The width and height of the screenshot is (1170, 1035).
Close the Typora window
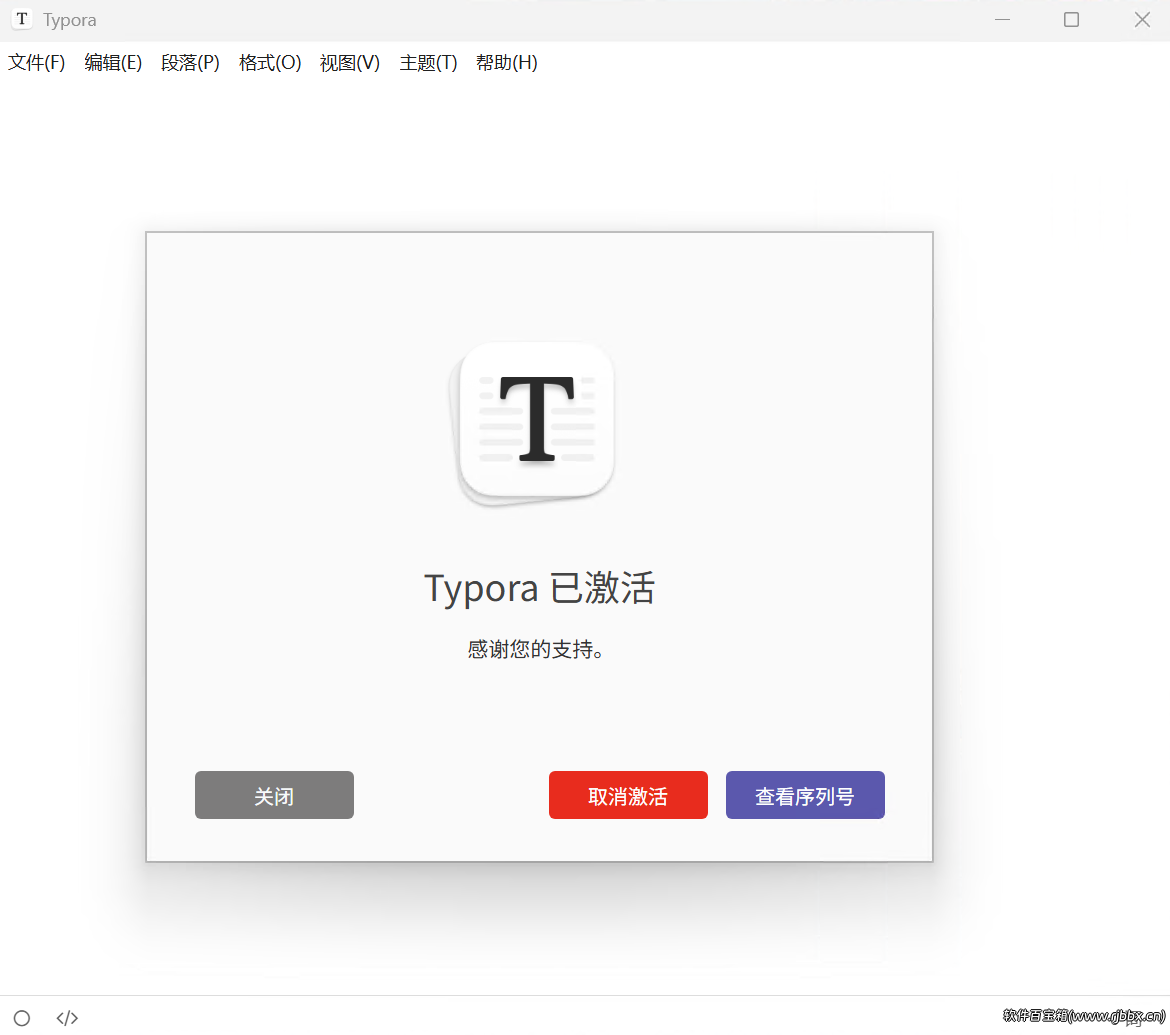[x=1142, y=19]
